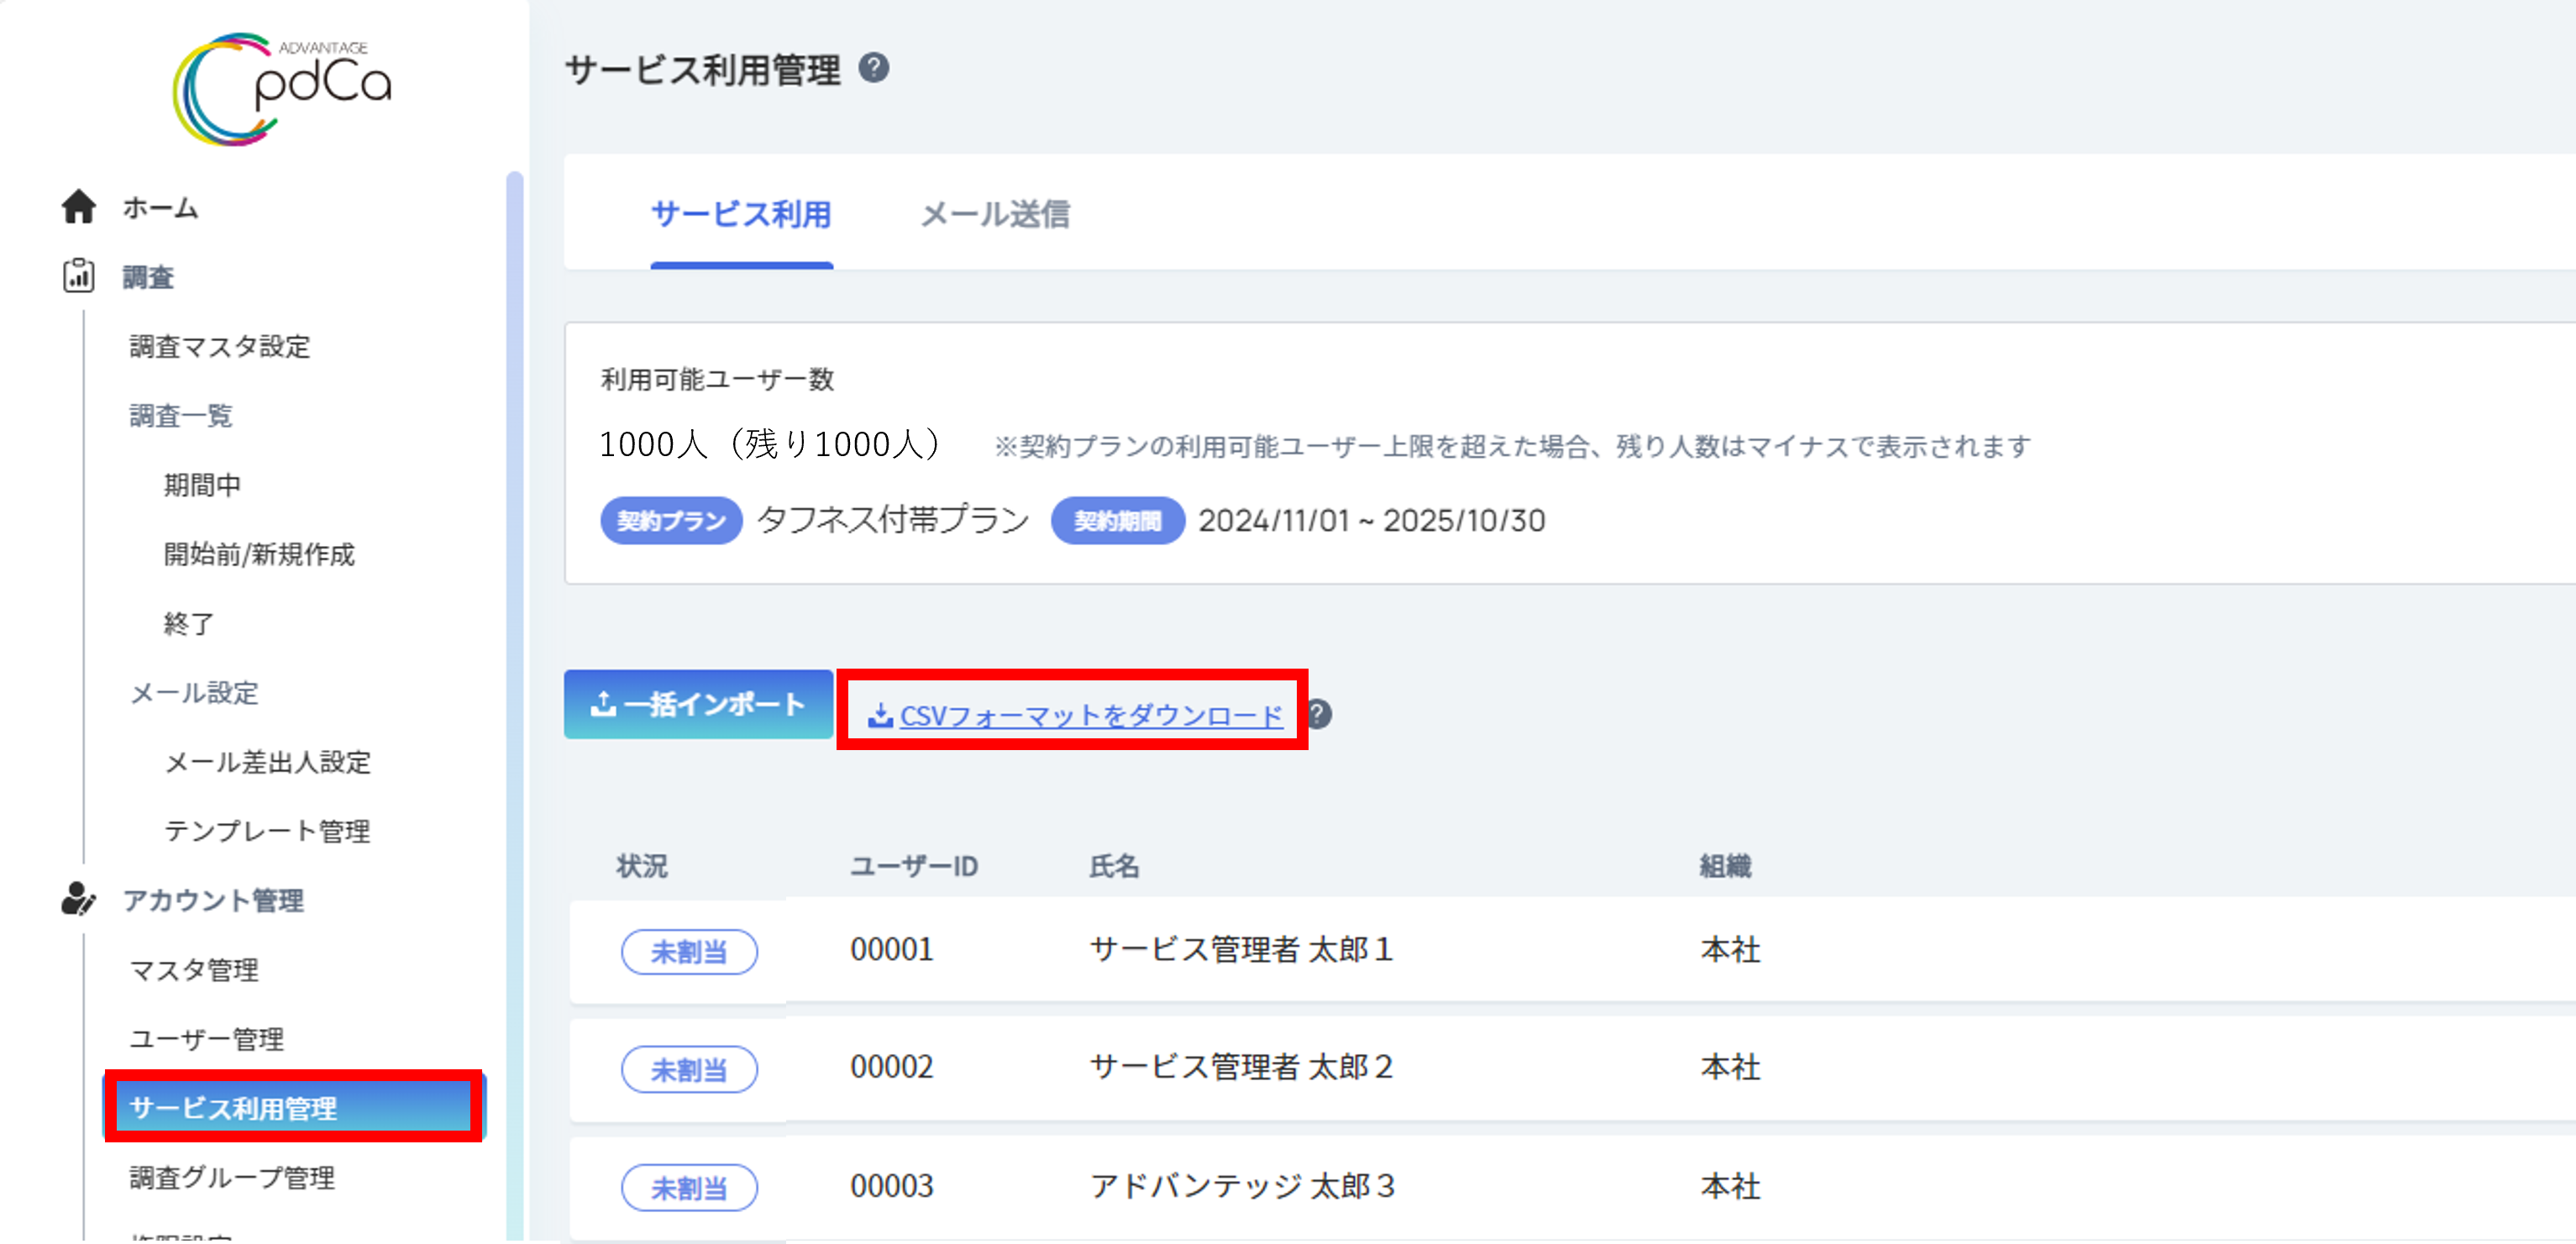The image size is (2576, 1244).
Task: Select 期間中 under 調査一覧
Action: pyautogui.click(x=202, y=485)
